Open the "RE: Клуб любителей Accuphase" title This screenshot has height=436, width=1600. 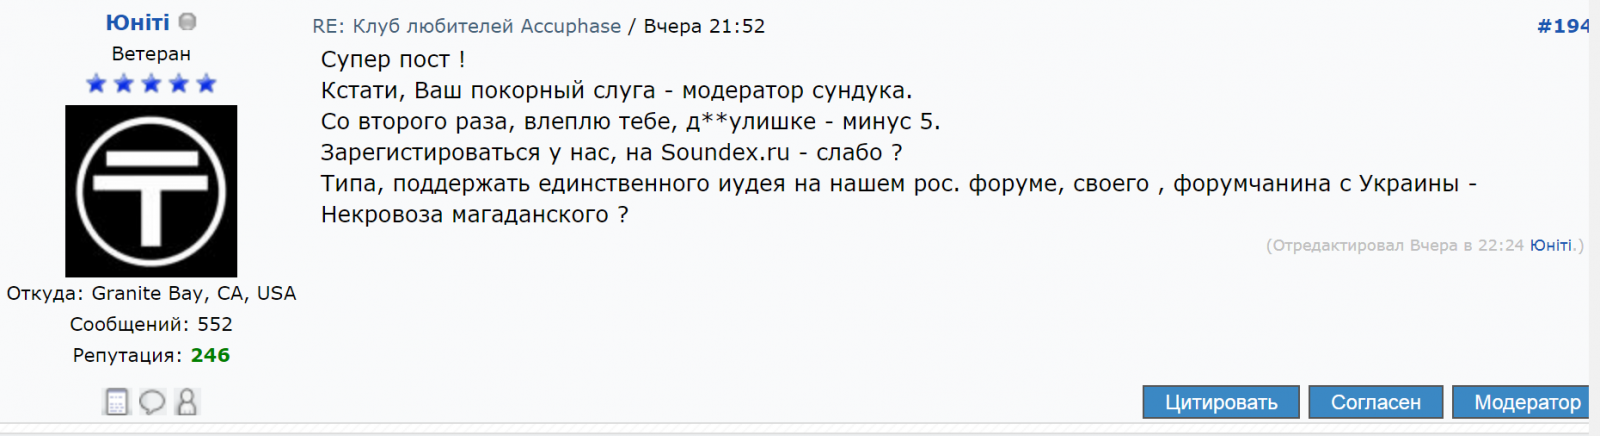coord(466,26)
